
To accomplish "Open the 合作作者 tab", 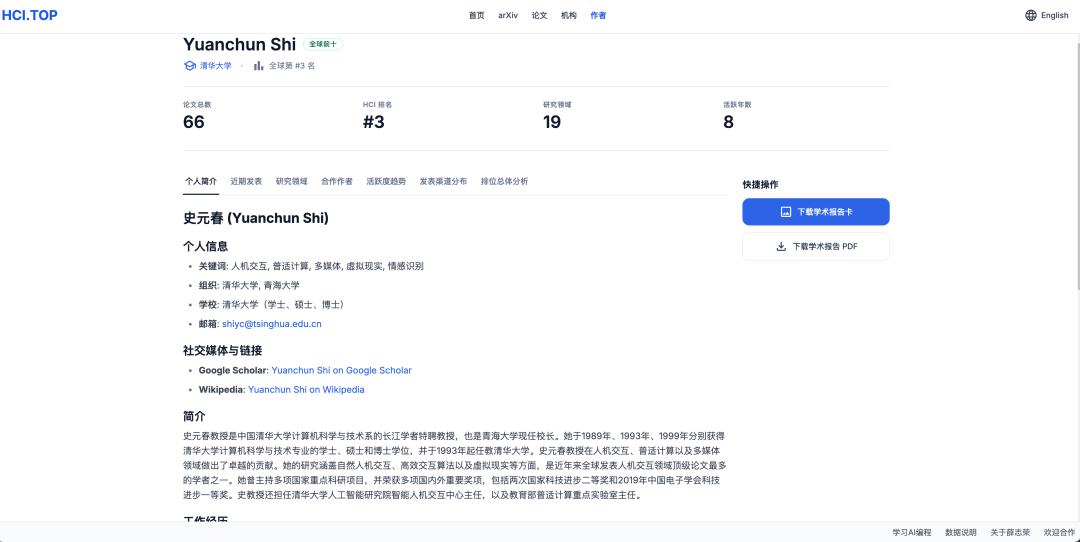I will coord(337,181).
